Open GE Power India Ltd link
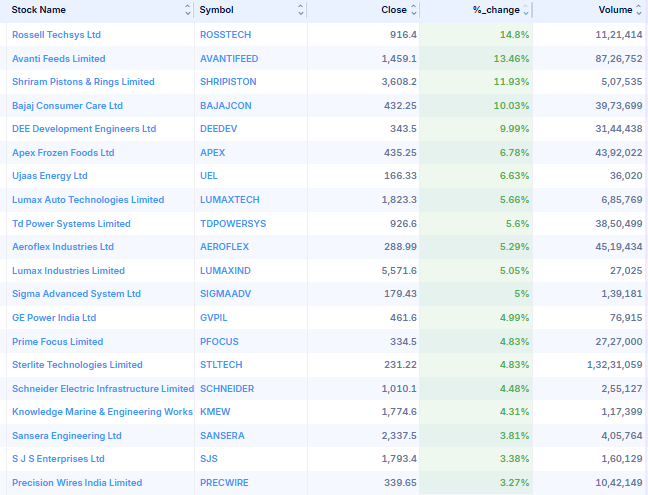Image resolution: width=648 pixels, height=495 pixels. (54, 318)
